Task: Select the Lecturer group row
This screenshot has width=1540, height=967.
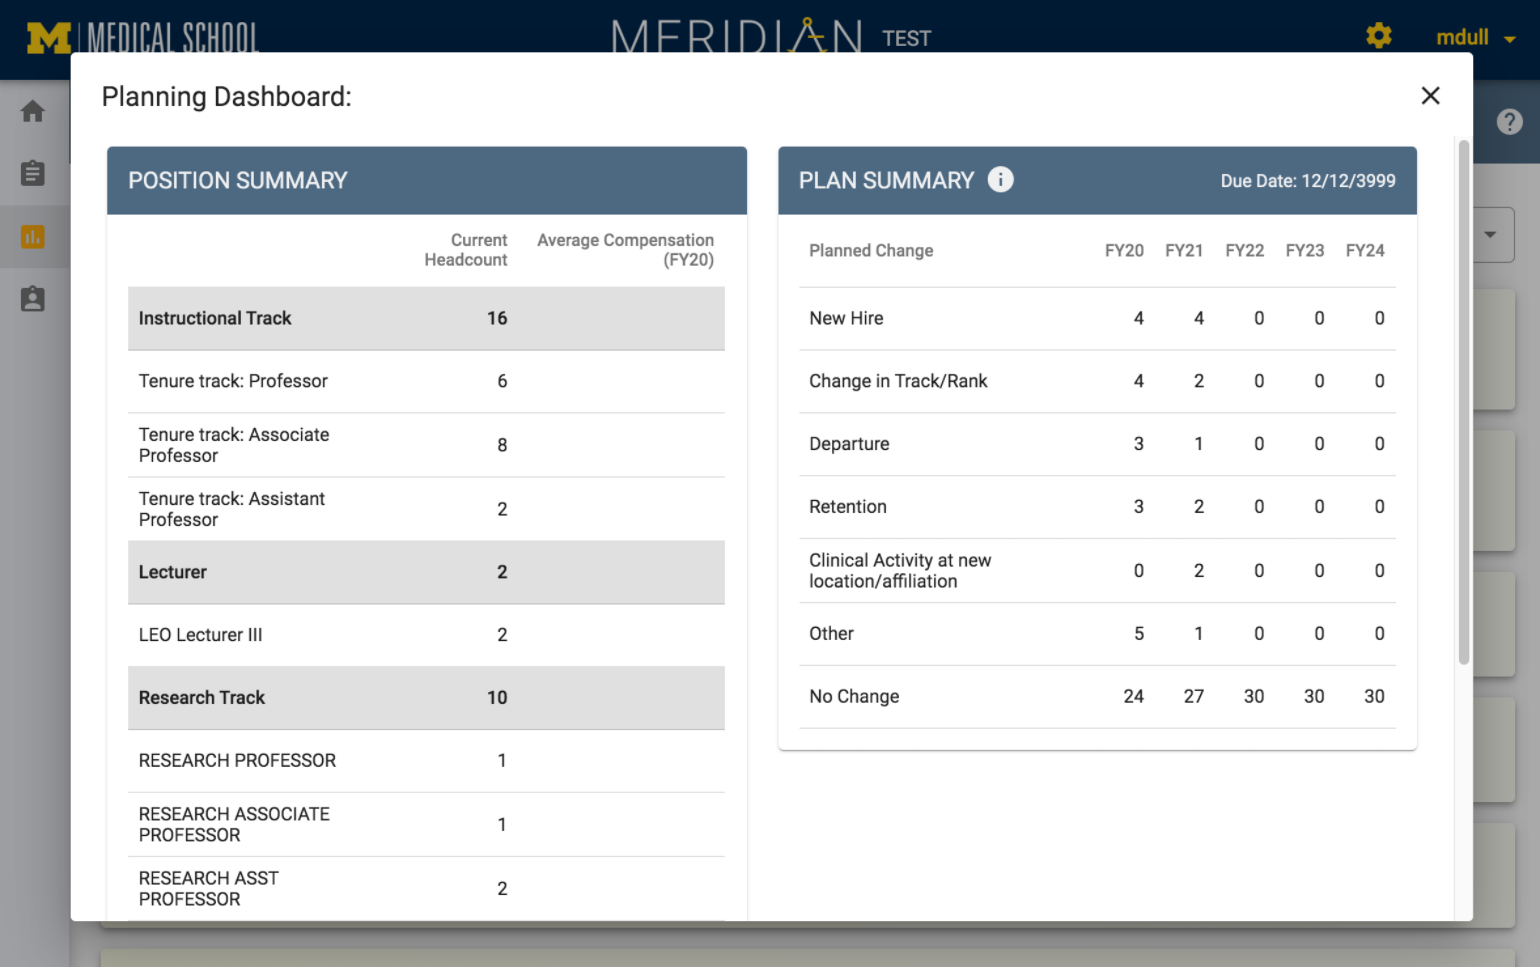Action: pyautogui.click(x=426, y=572)
